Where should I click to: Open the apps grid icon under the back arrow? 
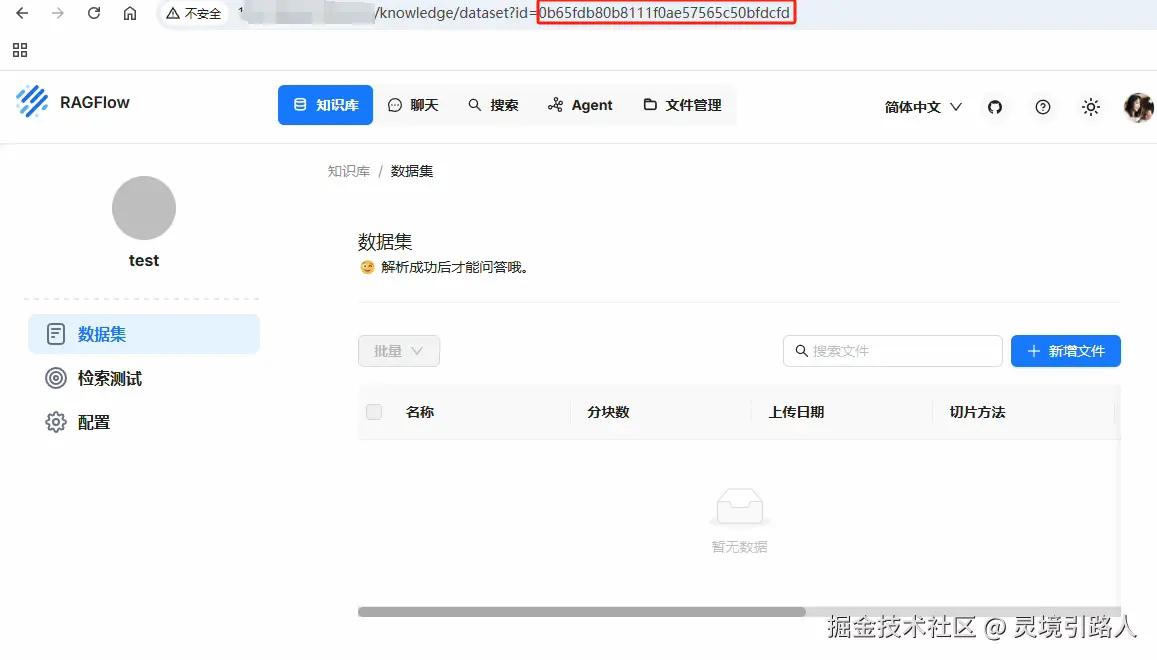click(x=20, y=50)
